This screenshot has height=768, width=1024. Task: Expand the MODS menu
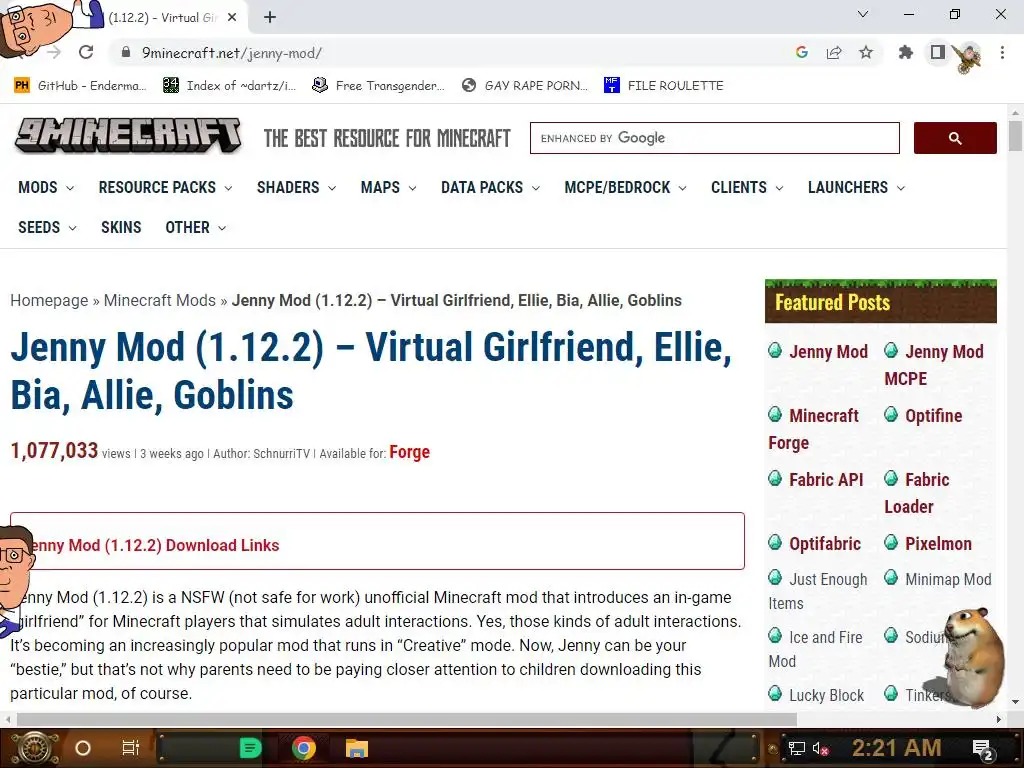(46, 187)
